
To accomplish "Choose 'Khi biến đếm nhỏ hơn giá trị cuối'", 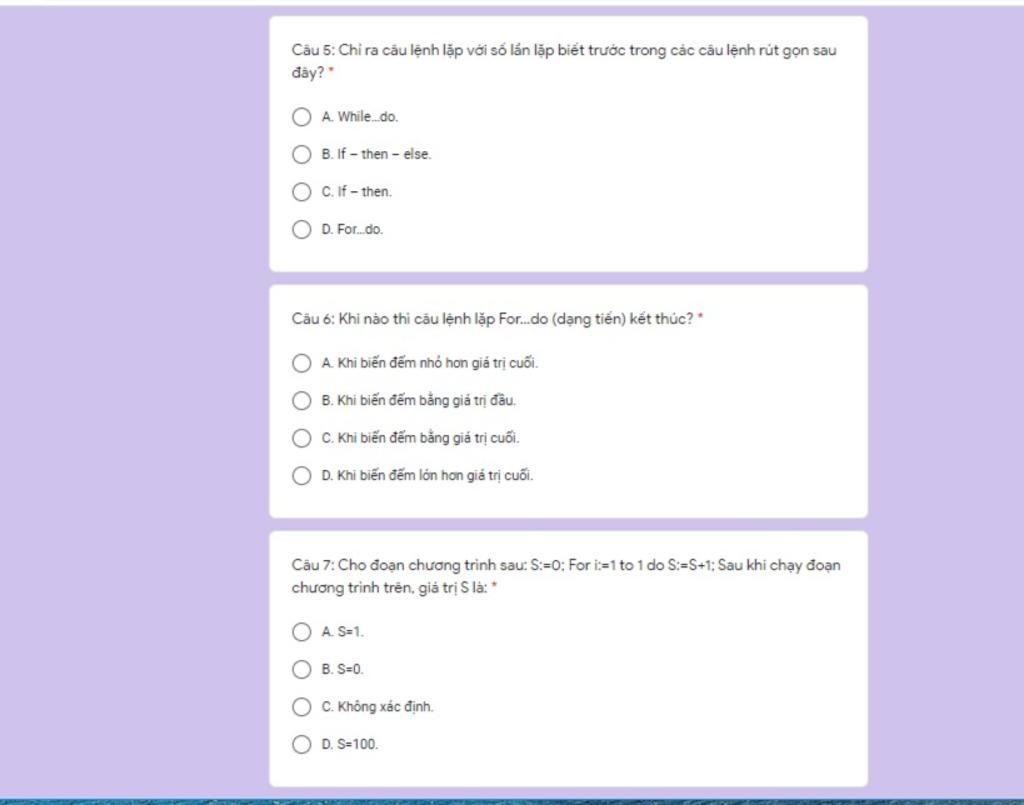I will [301, 363].
